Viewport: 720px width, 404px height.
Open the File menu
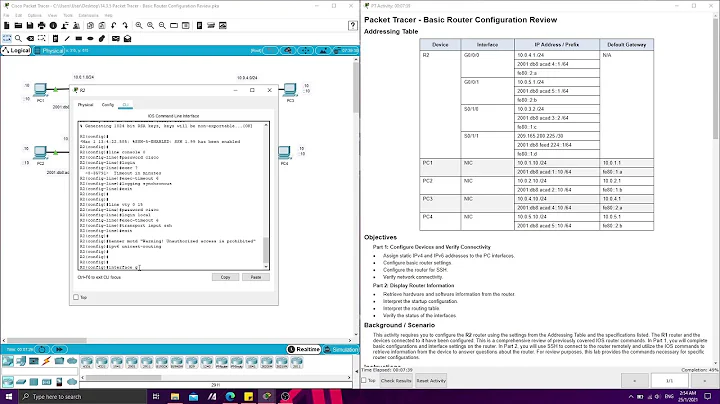pyautogui.click(x=6, y=15)
